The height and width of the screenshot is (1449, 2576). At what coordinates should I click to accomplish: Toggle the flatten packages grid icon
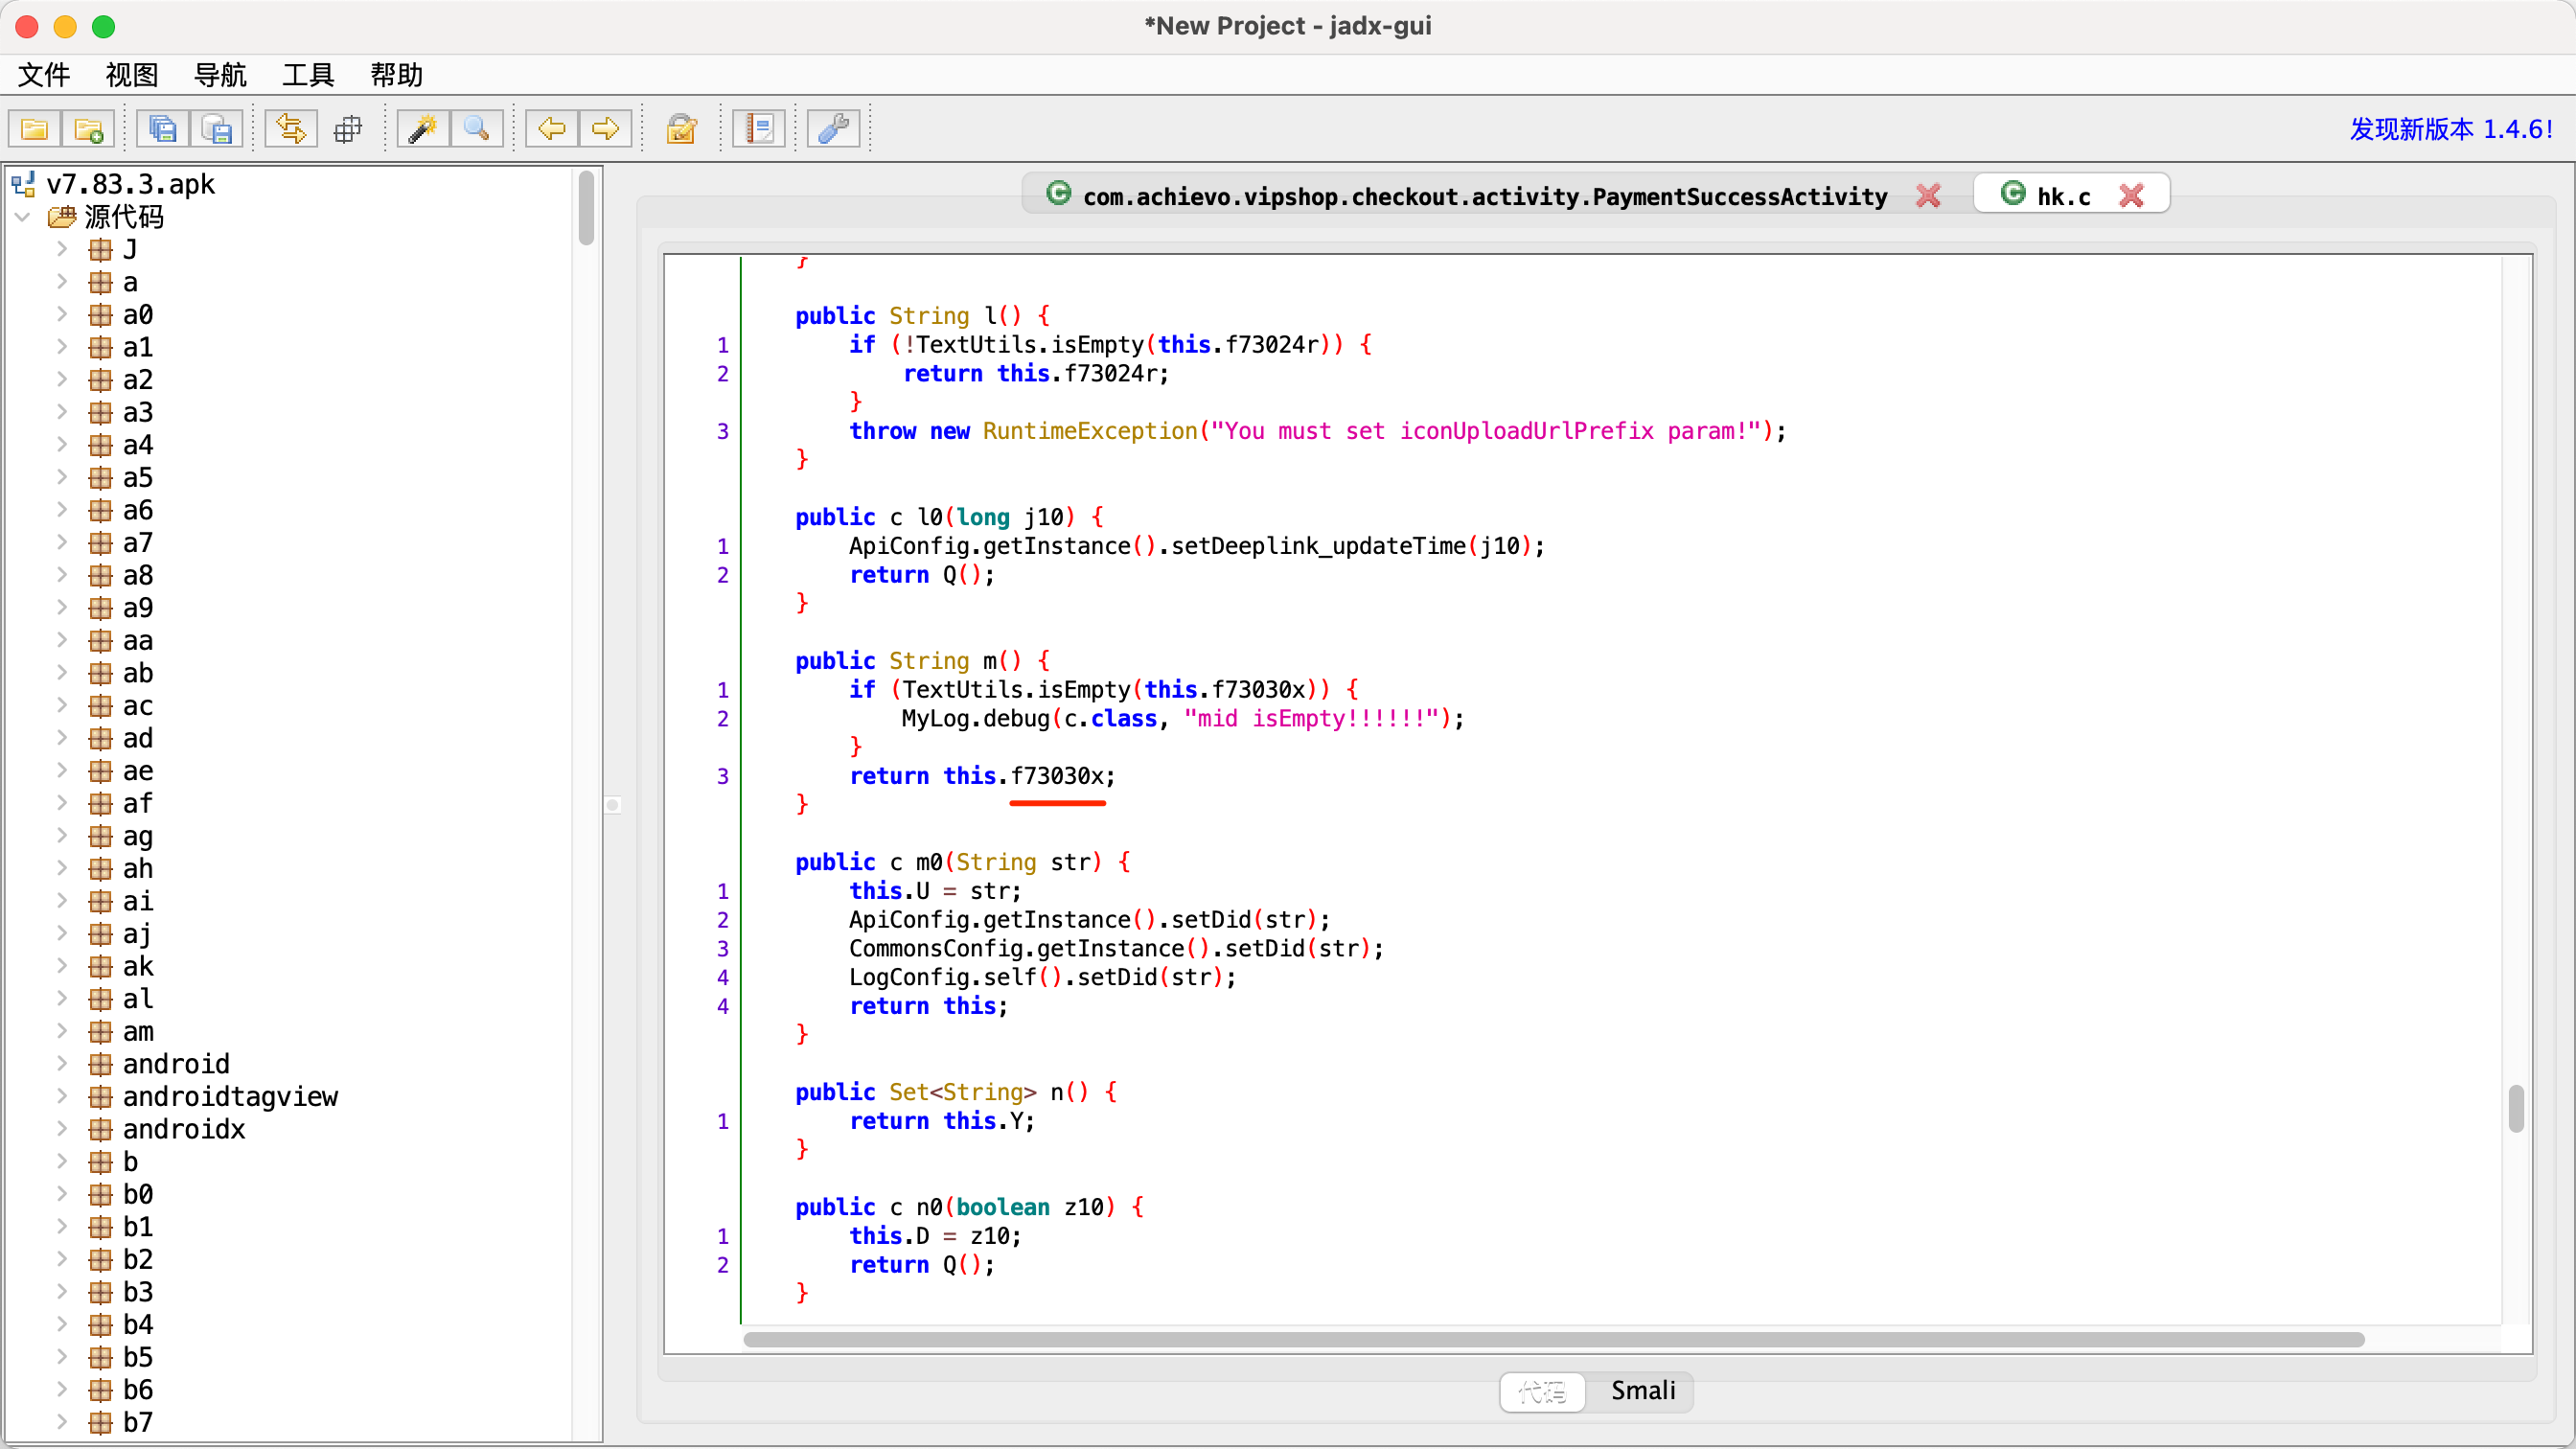[348, 129]
